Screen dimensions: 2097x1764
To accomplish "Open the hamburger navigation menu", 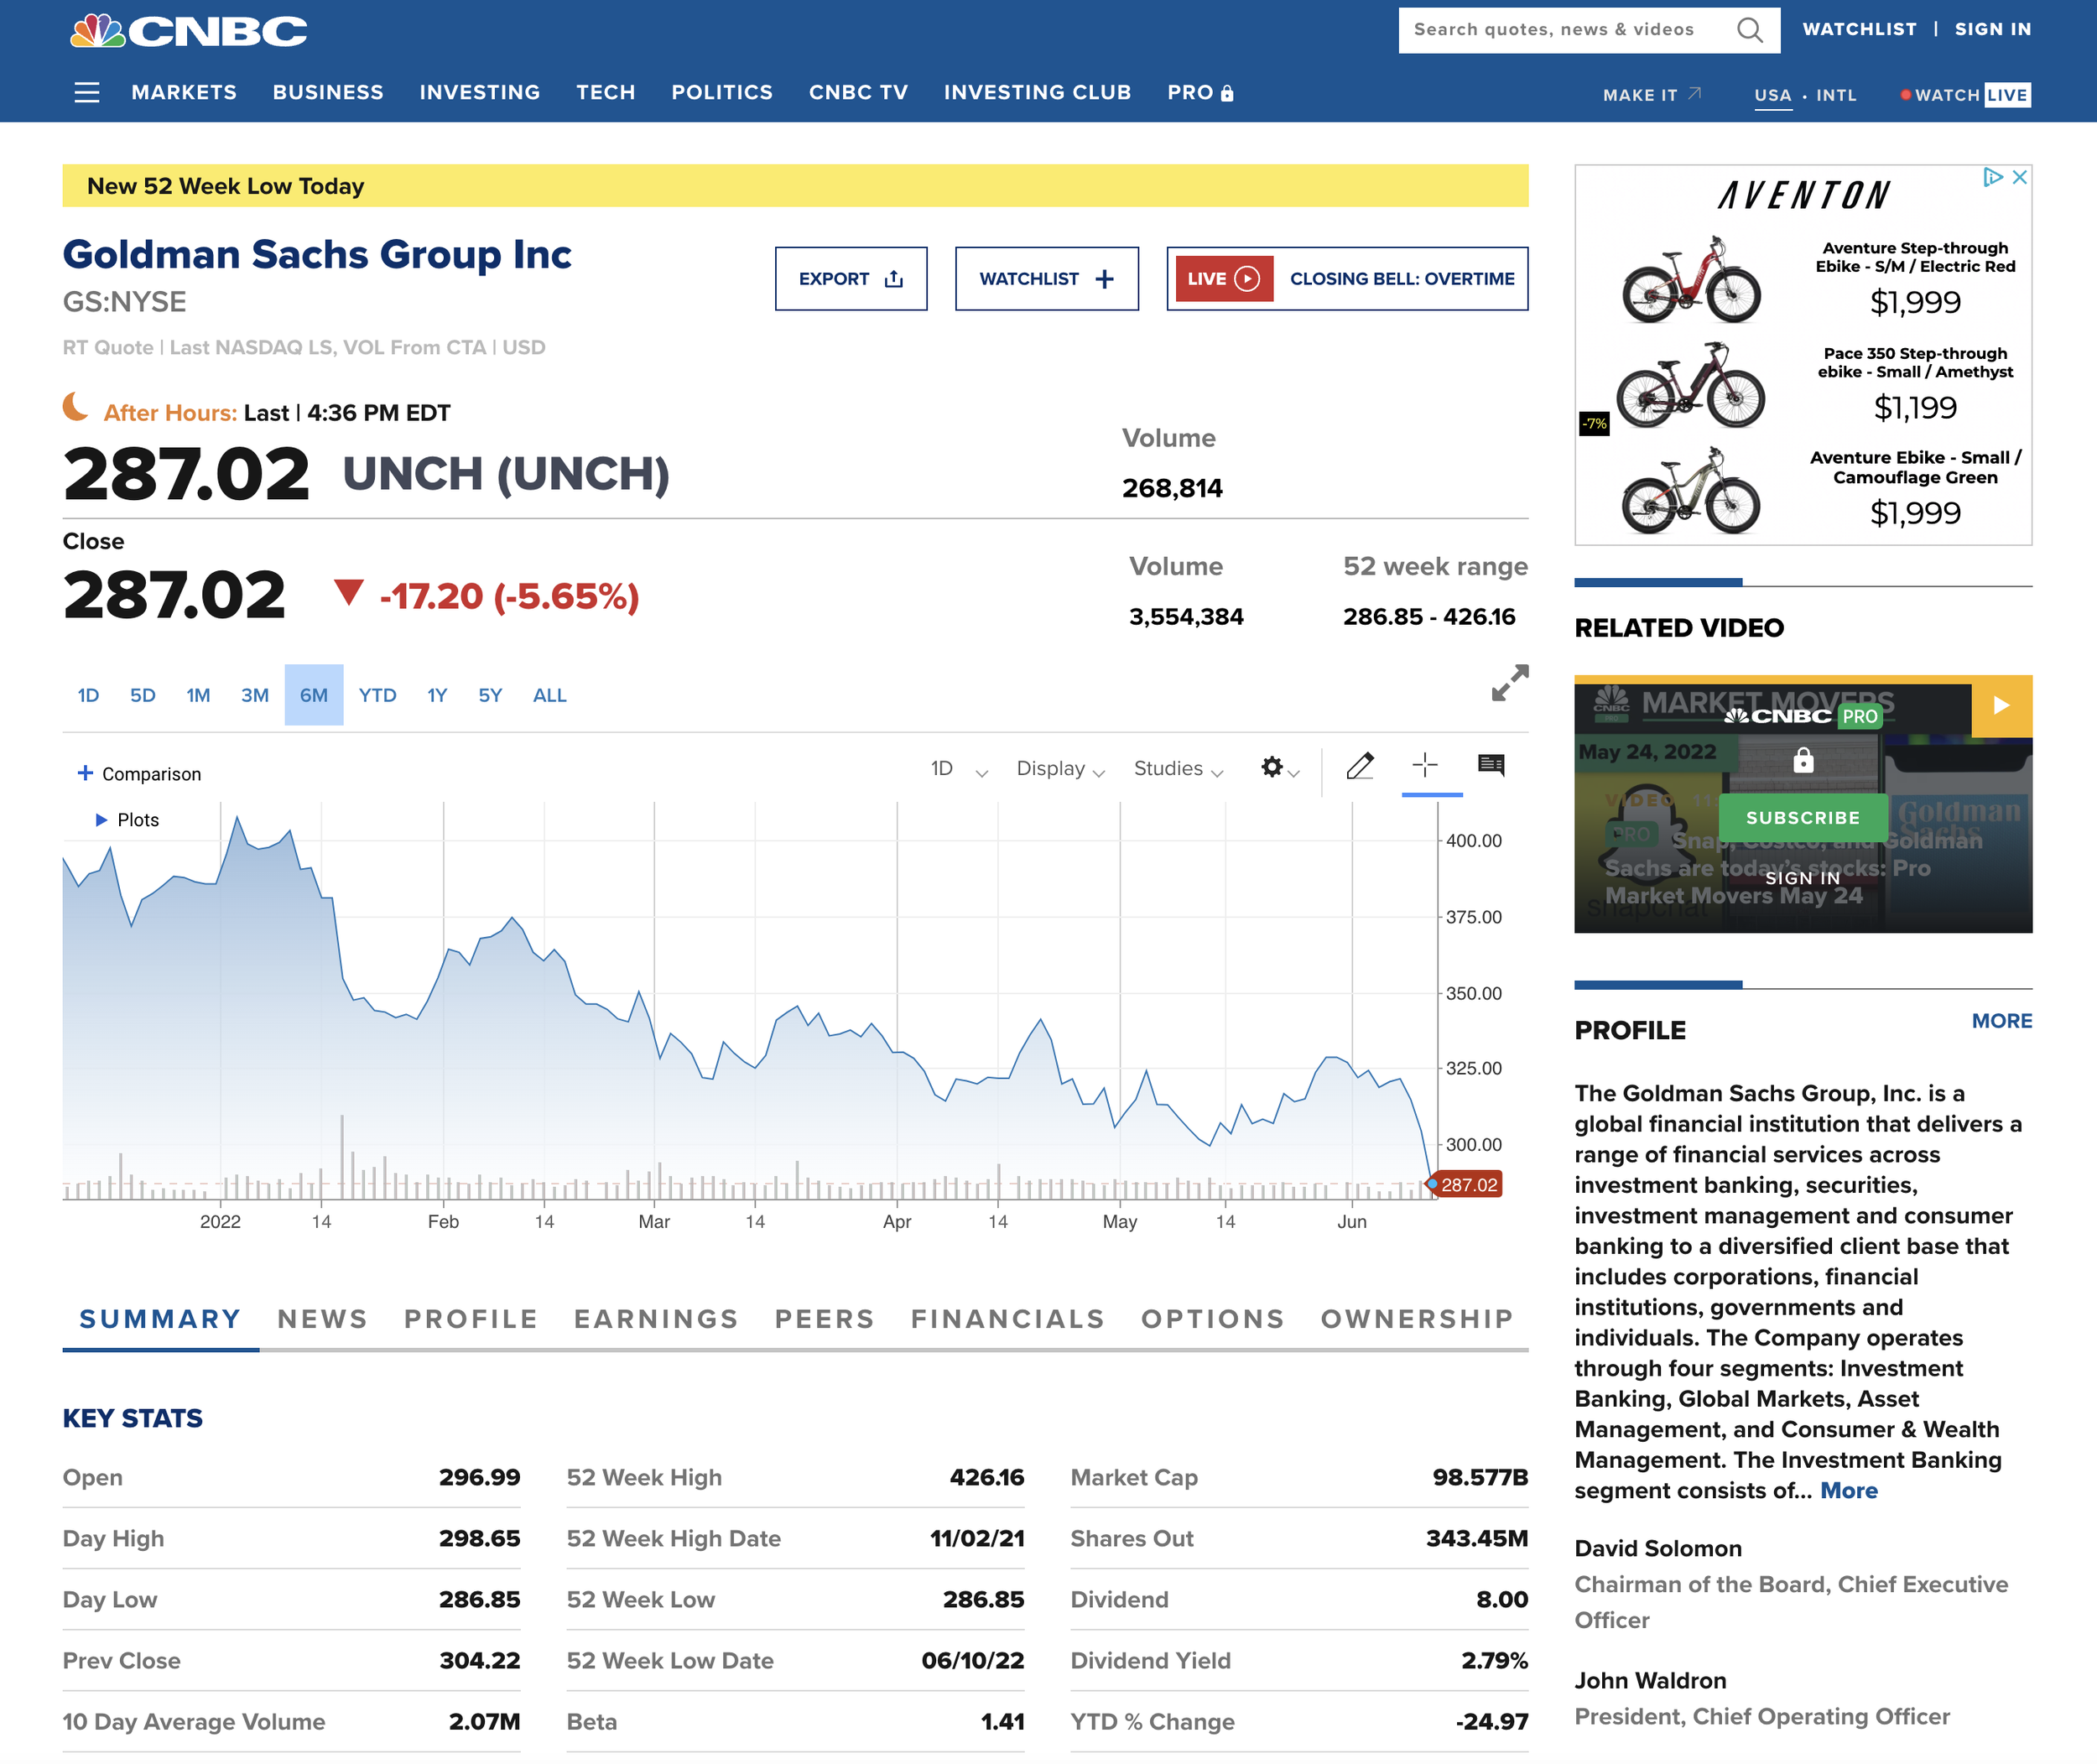I will [x=87, y=93].
